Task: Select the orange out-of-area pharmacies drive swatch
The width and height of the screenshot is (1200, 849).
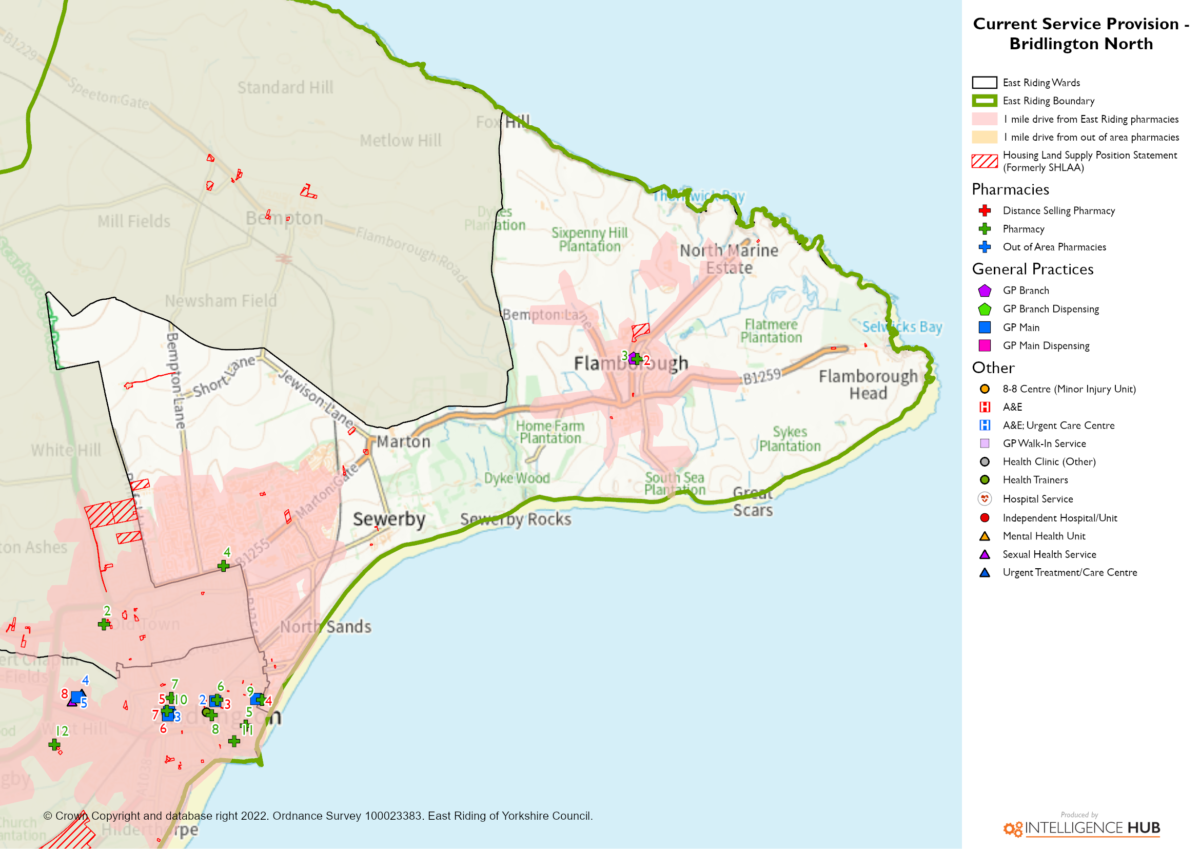Action: 984,137
